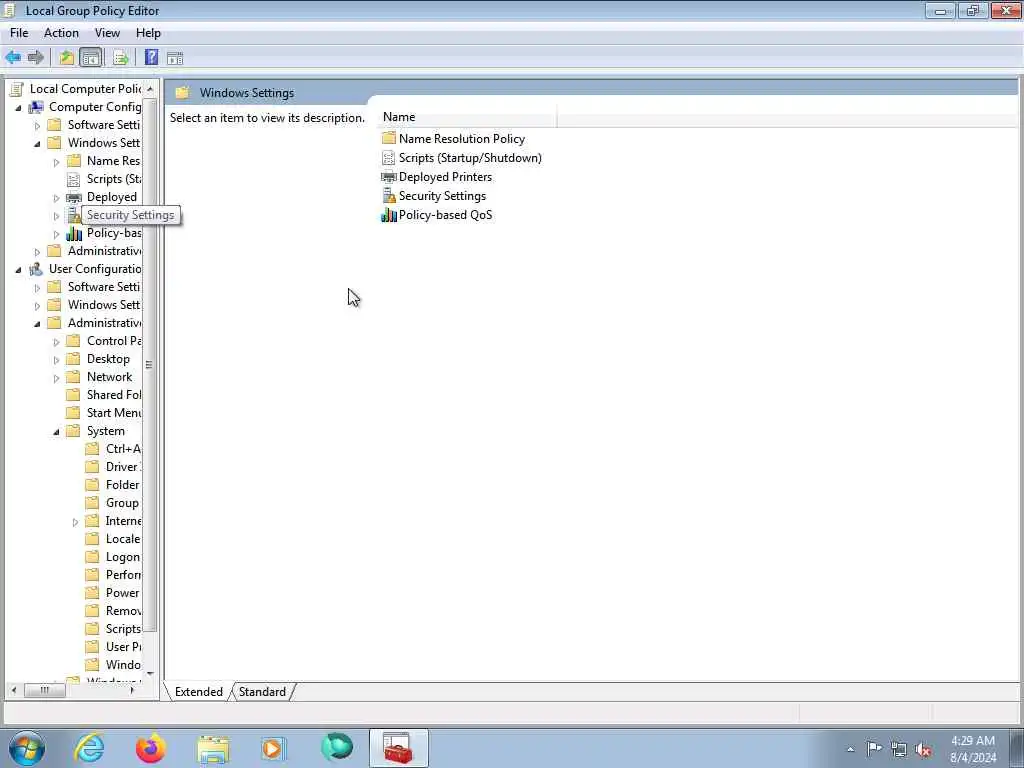Toggle Show/Hide Action Pane toolbar icon
Image resolution: width=1024 pixels, height=768 pixels.
click(175, 58)
